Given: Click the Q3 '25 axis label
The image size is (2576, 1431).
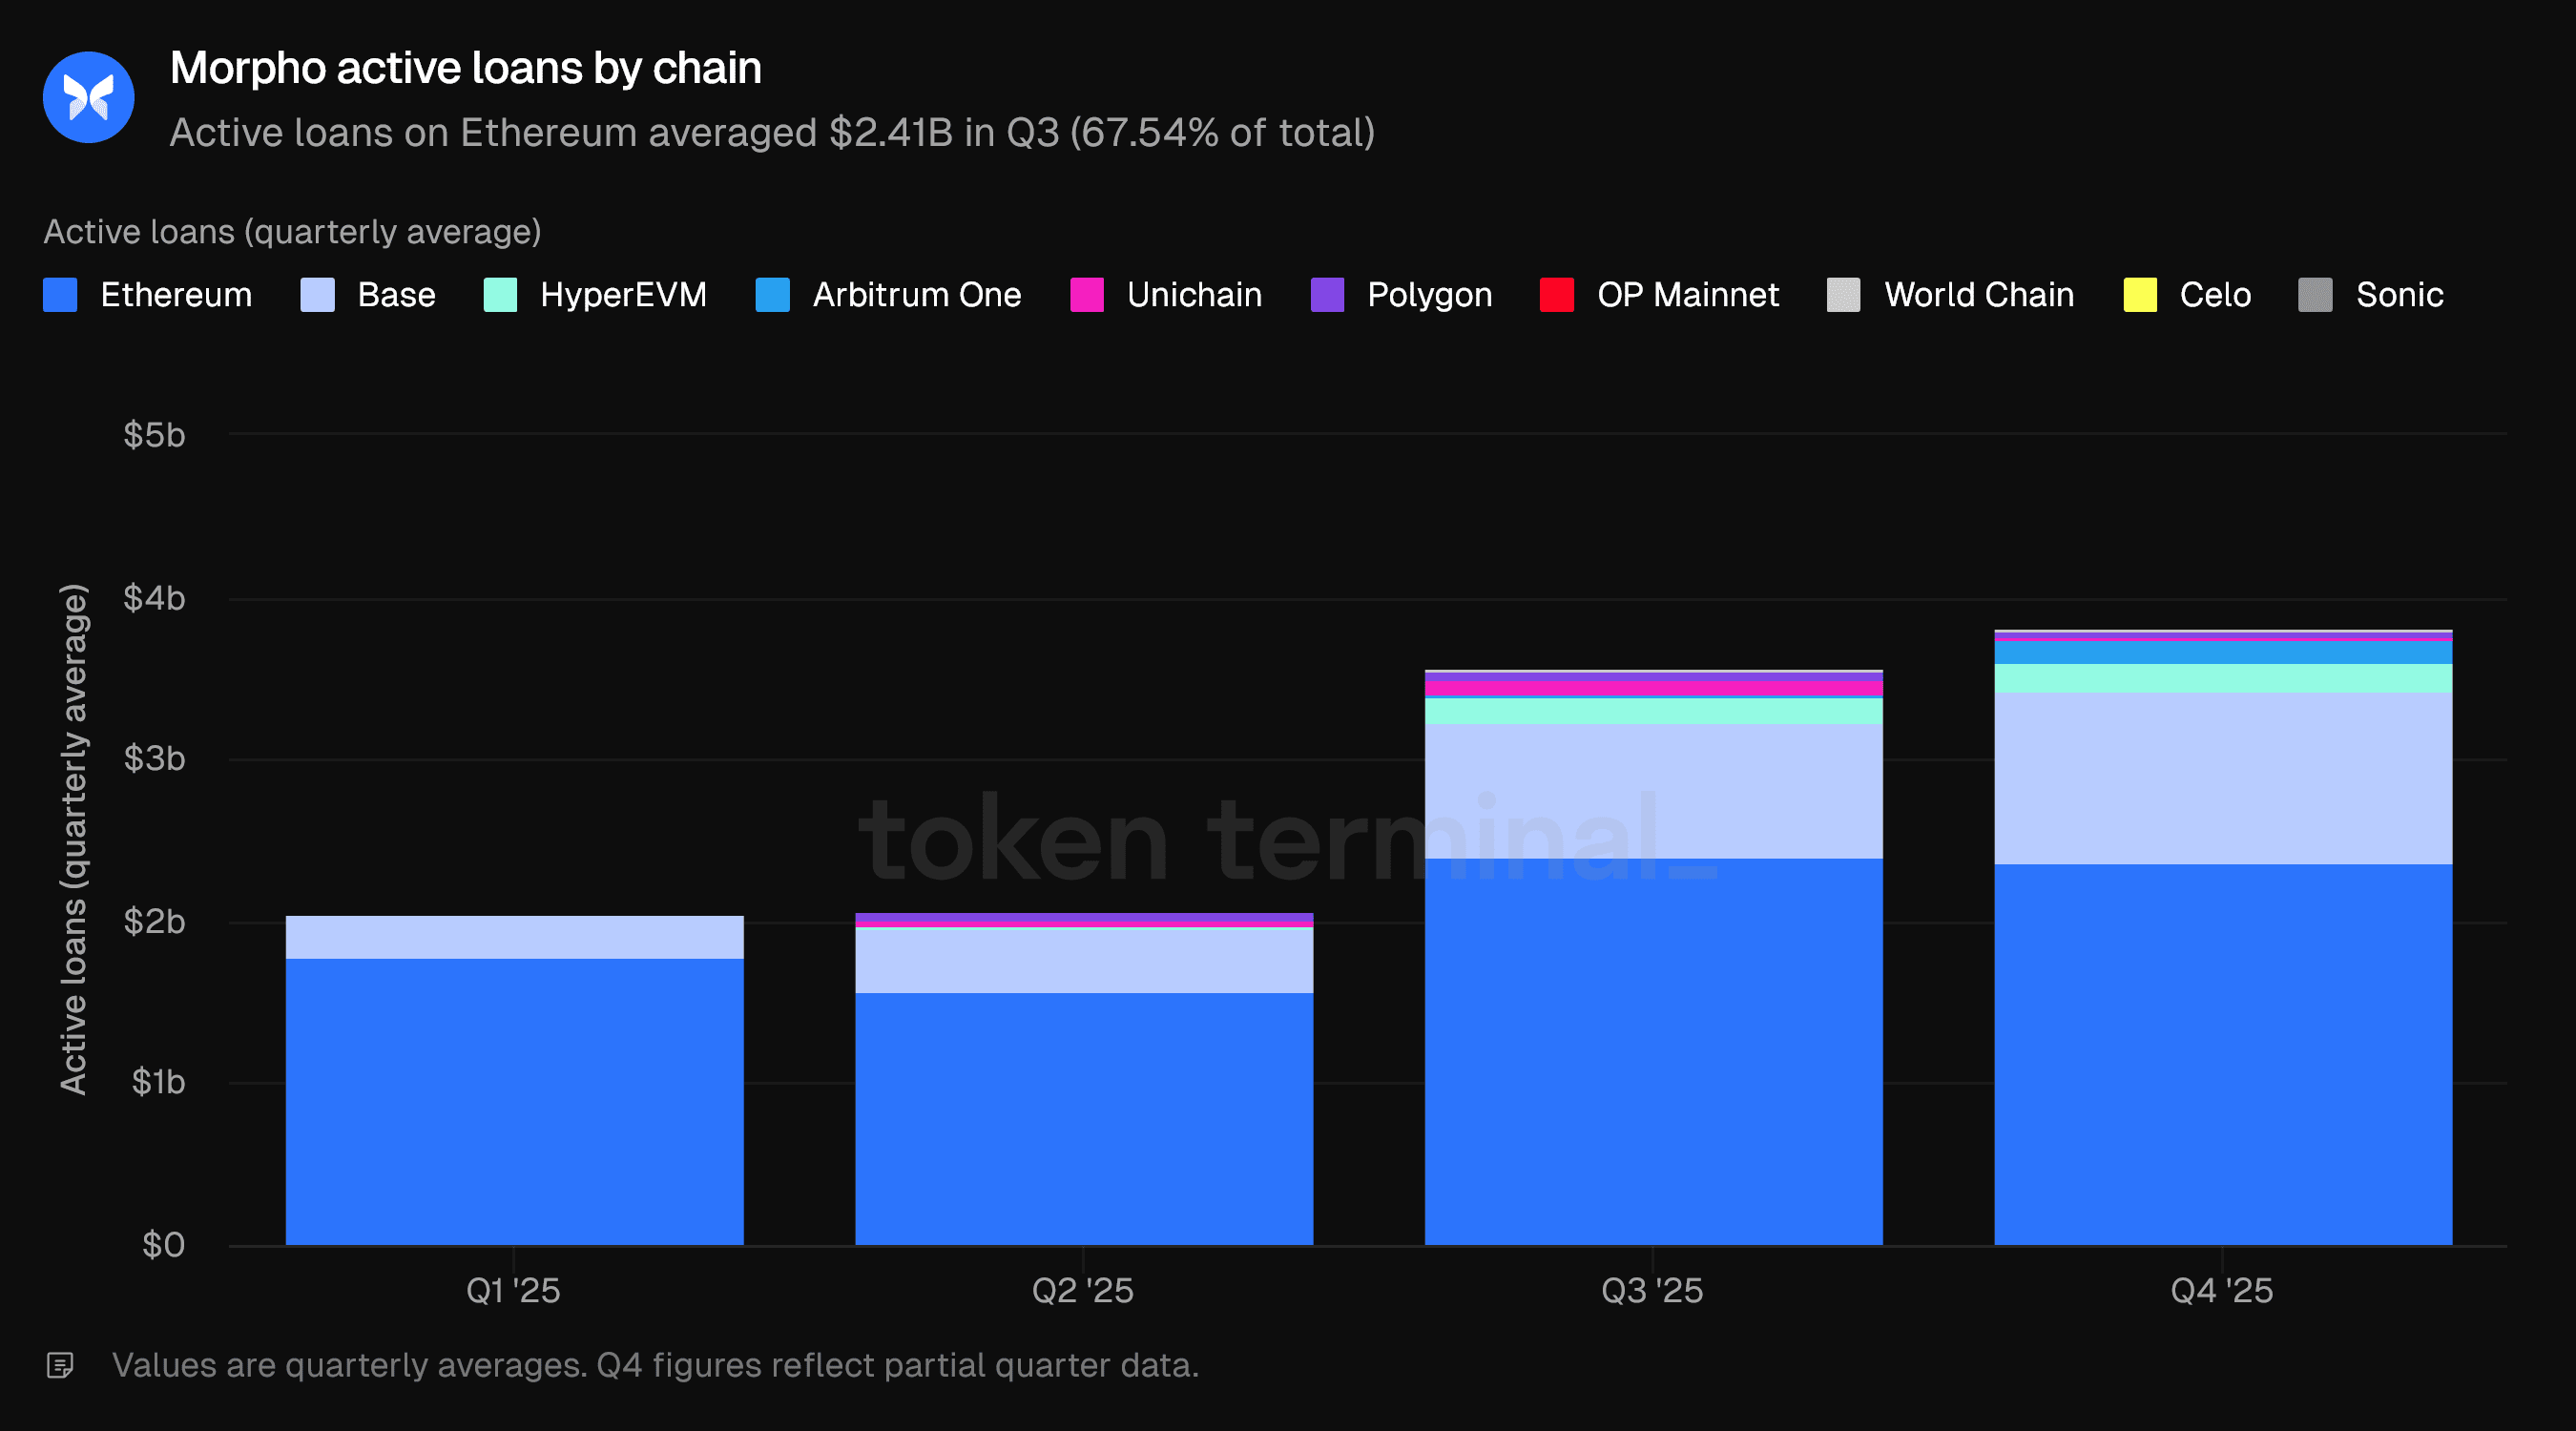Looking at the screenshot, I should click(x=1652, y=1290).
